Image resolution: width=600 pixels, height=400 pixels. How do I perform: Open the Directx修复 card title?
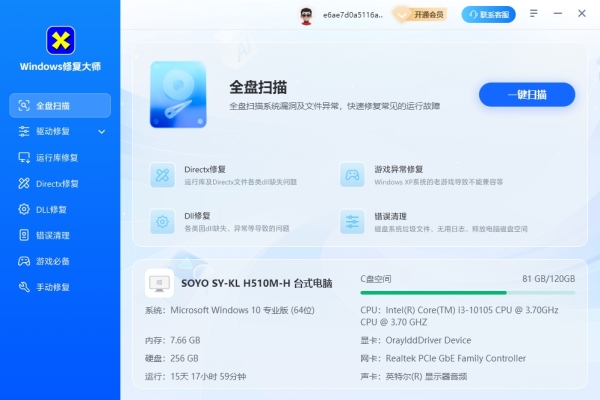pos(205,169)
